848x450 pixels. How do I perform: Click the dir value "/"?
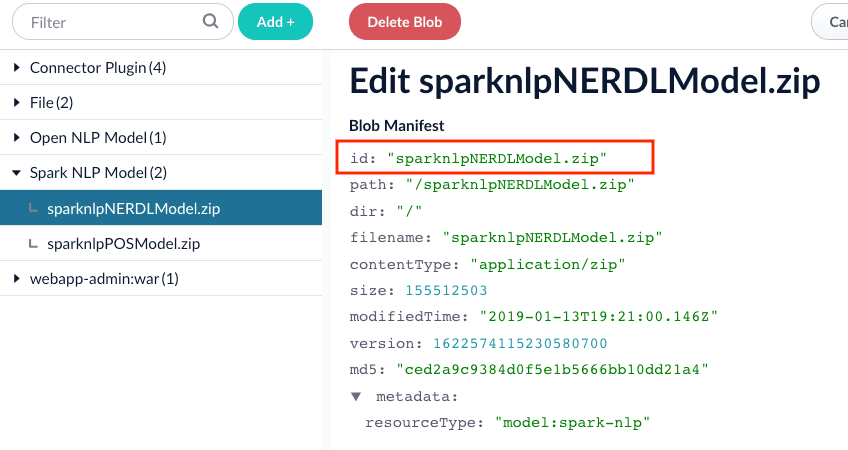[x=409, y=211]
